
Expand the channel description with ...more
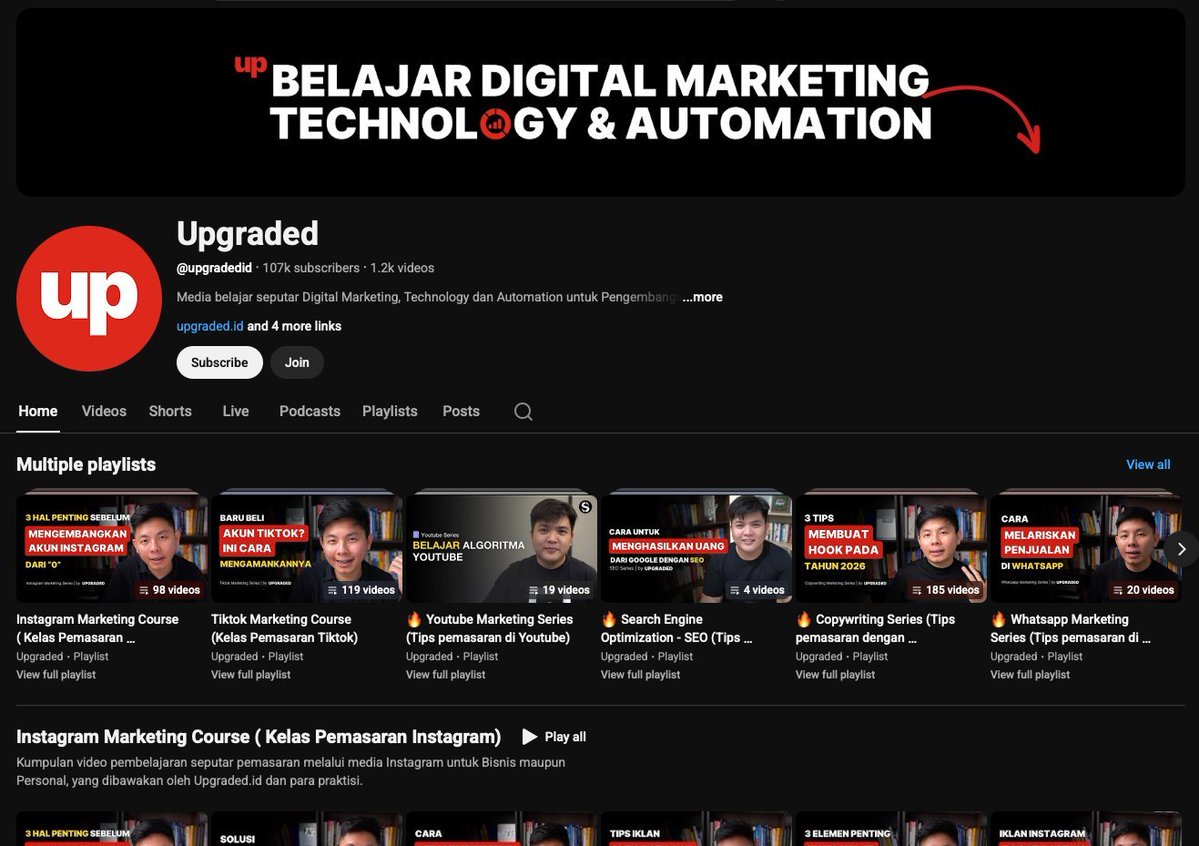tap(702, 297)
